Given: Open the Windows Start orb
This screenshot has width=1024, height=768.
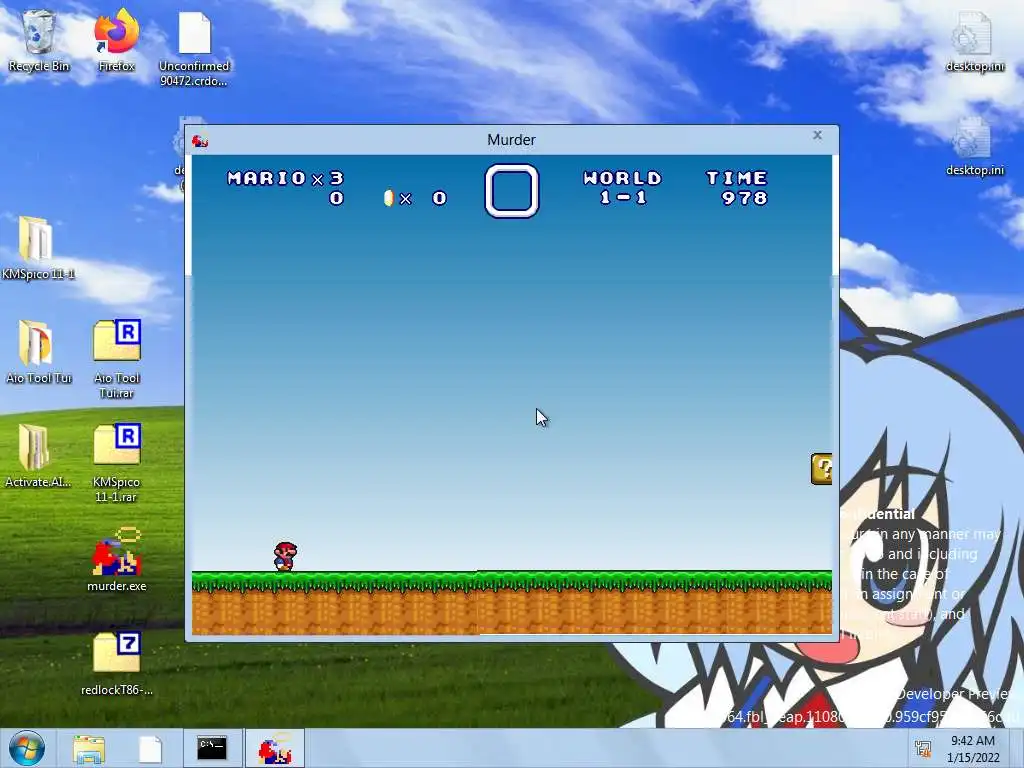Looking at the screenshot, I should click(27, 748).
